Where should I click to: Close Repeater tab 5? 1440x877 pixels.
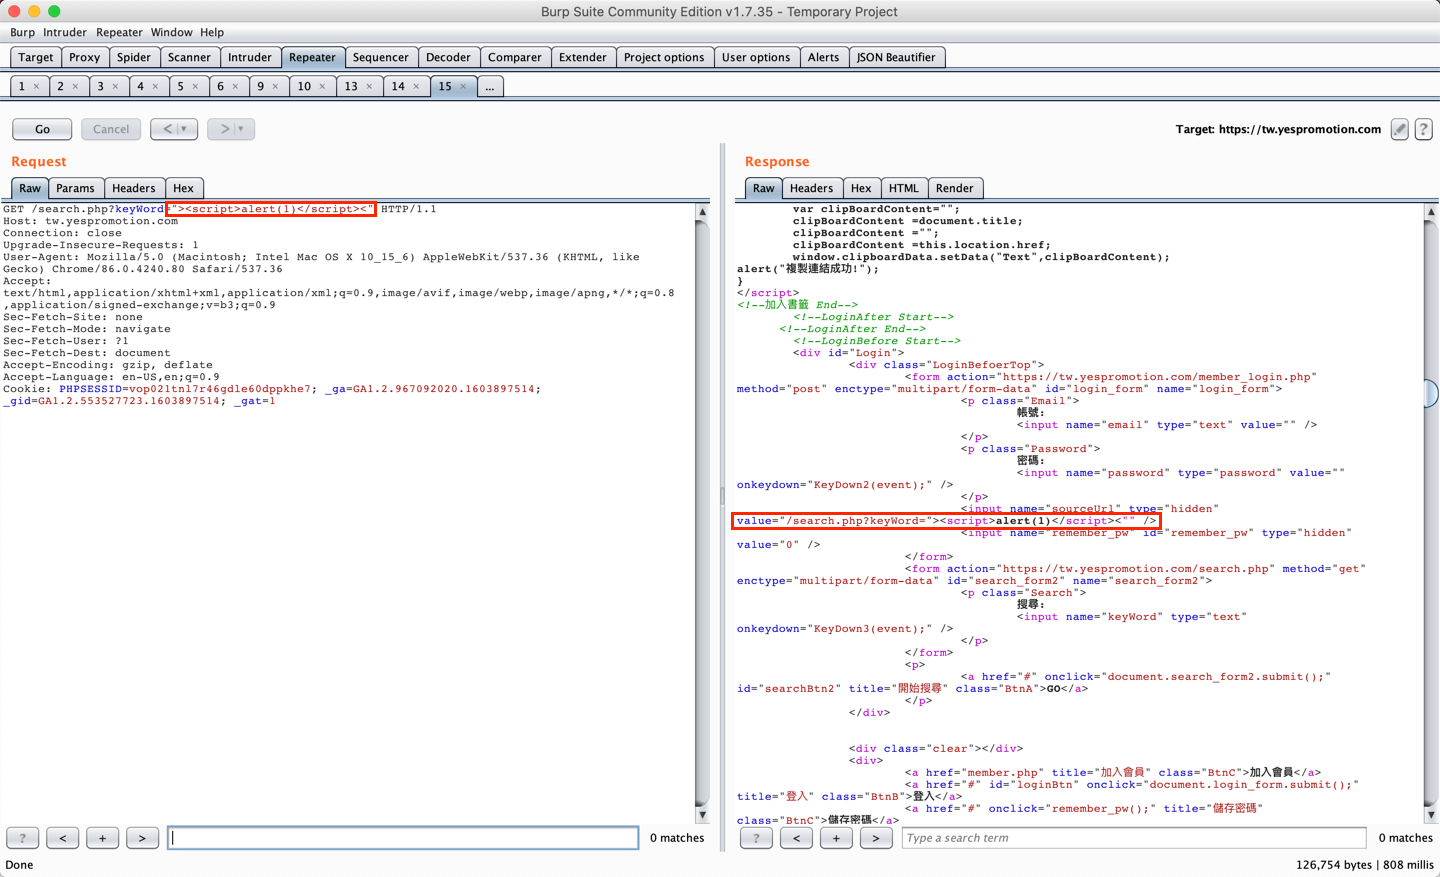[x=196, y=87]
